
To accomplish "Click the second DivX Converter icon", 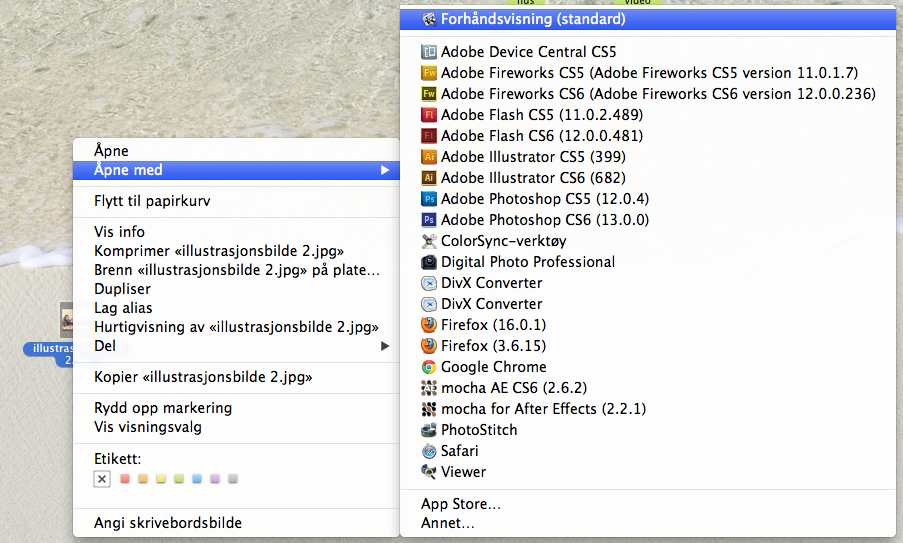I will 429,304.
